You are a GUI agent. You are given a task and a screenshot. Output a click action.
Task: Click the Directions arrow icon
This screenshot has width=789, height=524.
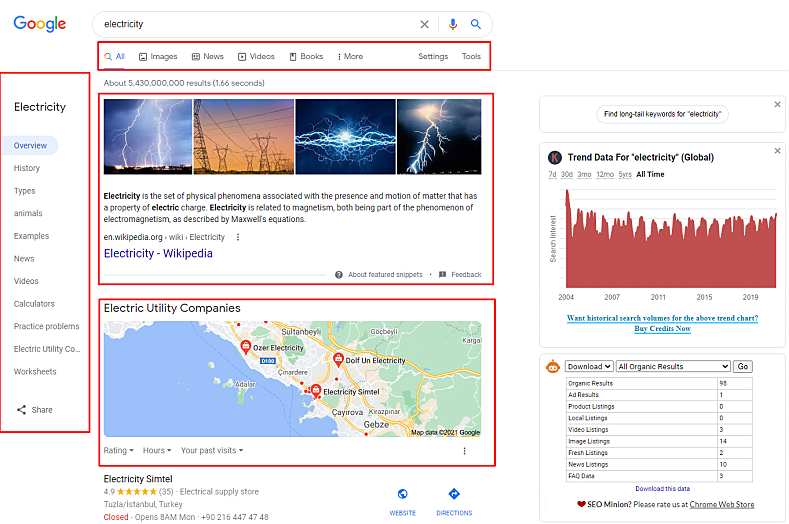tap(454, 494)
